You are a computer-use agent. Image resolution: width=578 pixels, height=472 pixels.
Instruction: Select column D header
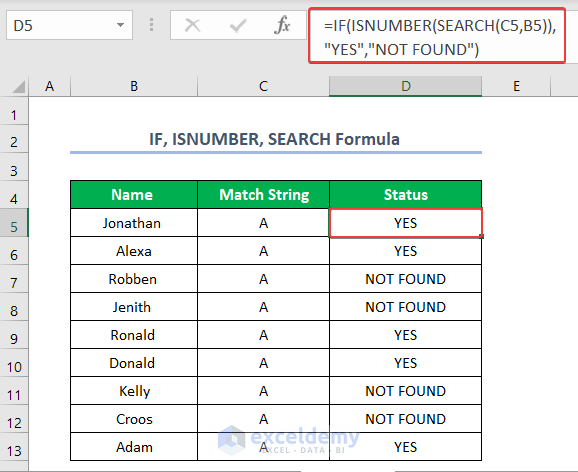[x=405, y=86]
